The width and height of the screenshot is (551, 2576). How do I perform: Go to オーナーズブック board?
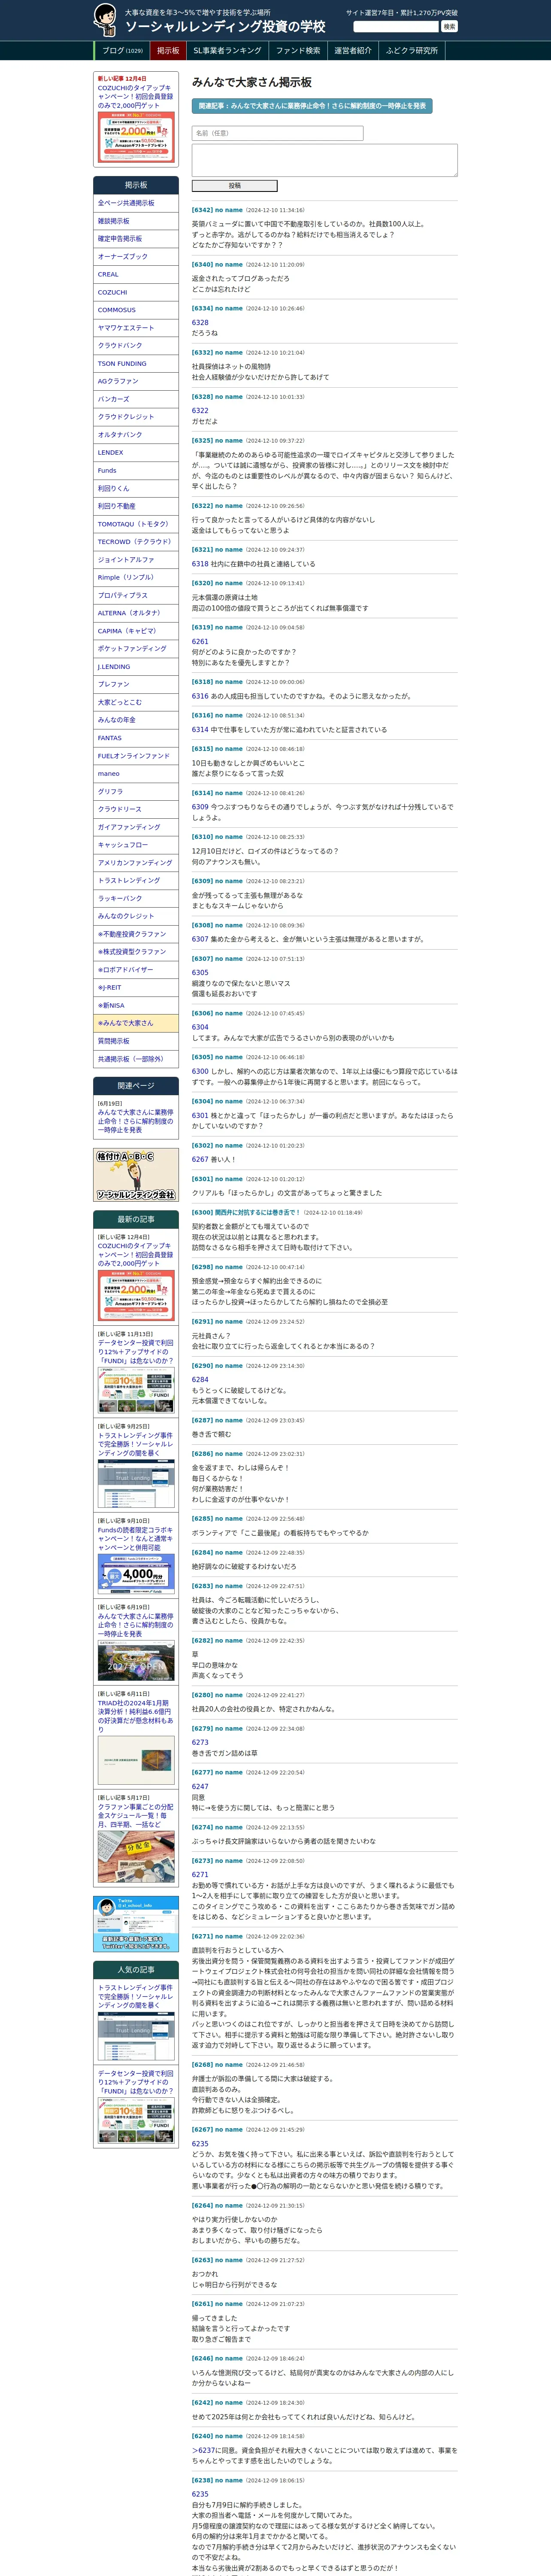[x=136, y=257]
